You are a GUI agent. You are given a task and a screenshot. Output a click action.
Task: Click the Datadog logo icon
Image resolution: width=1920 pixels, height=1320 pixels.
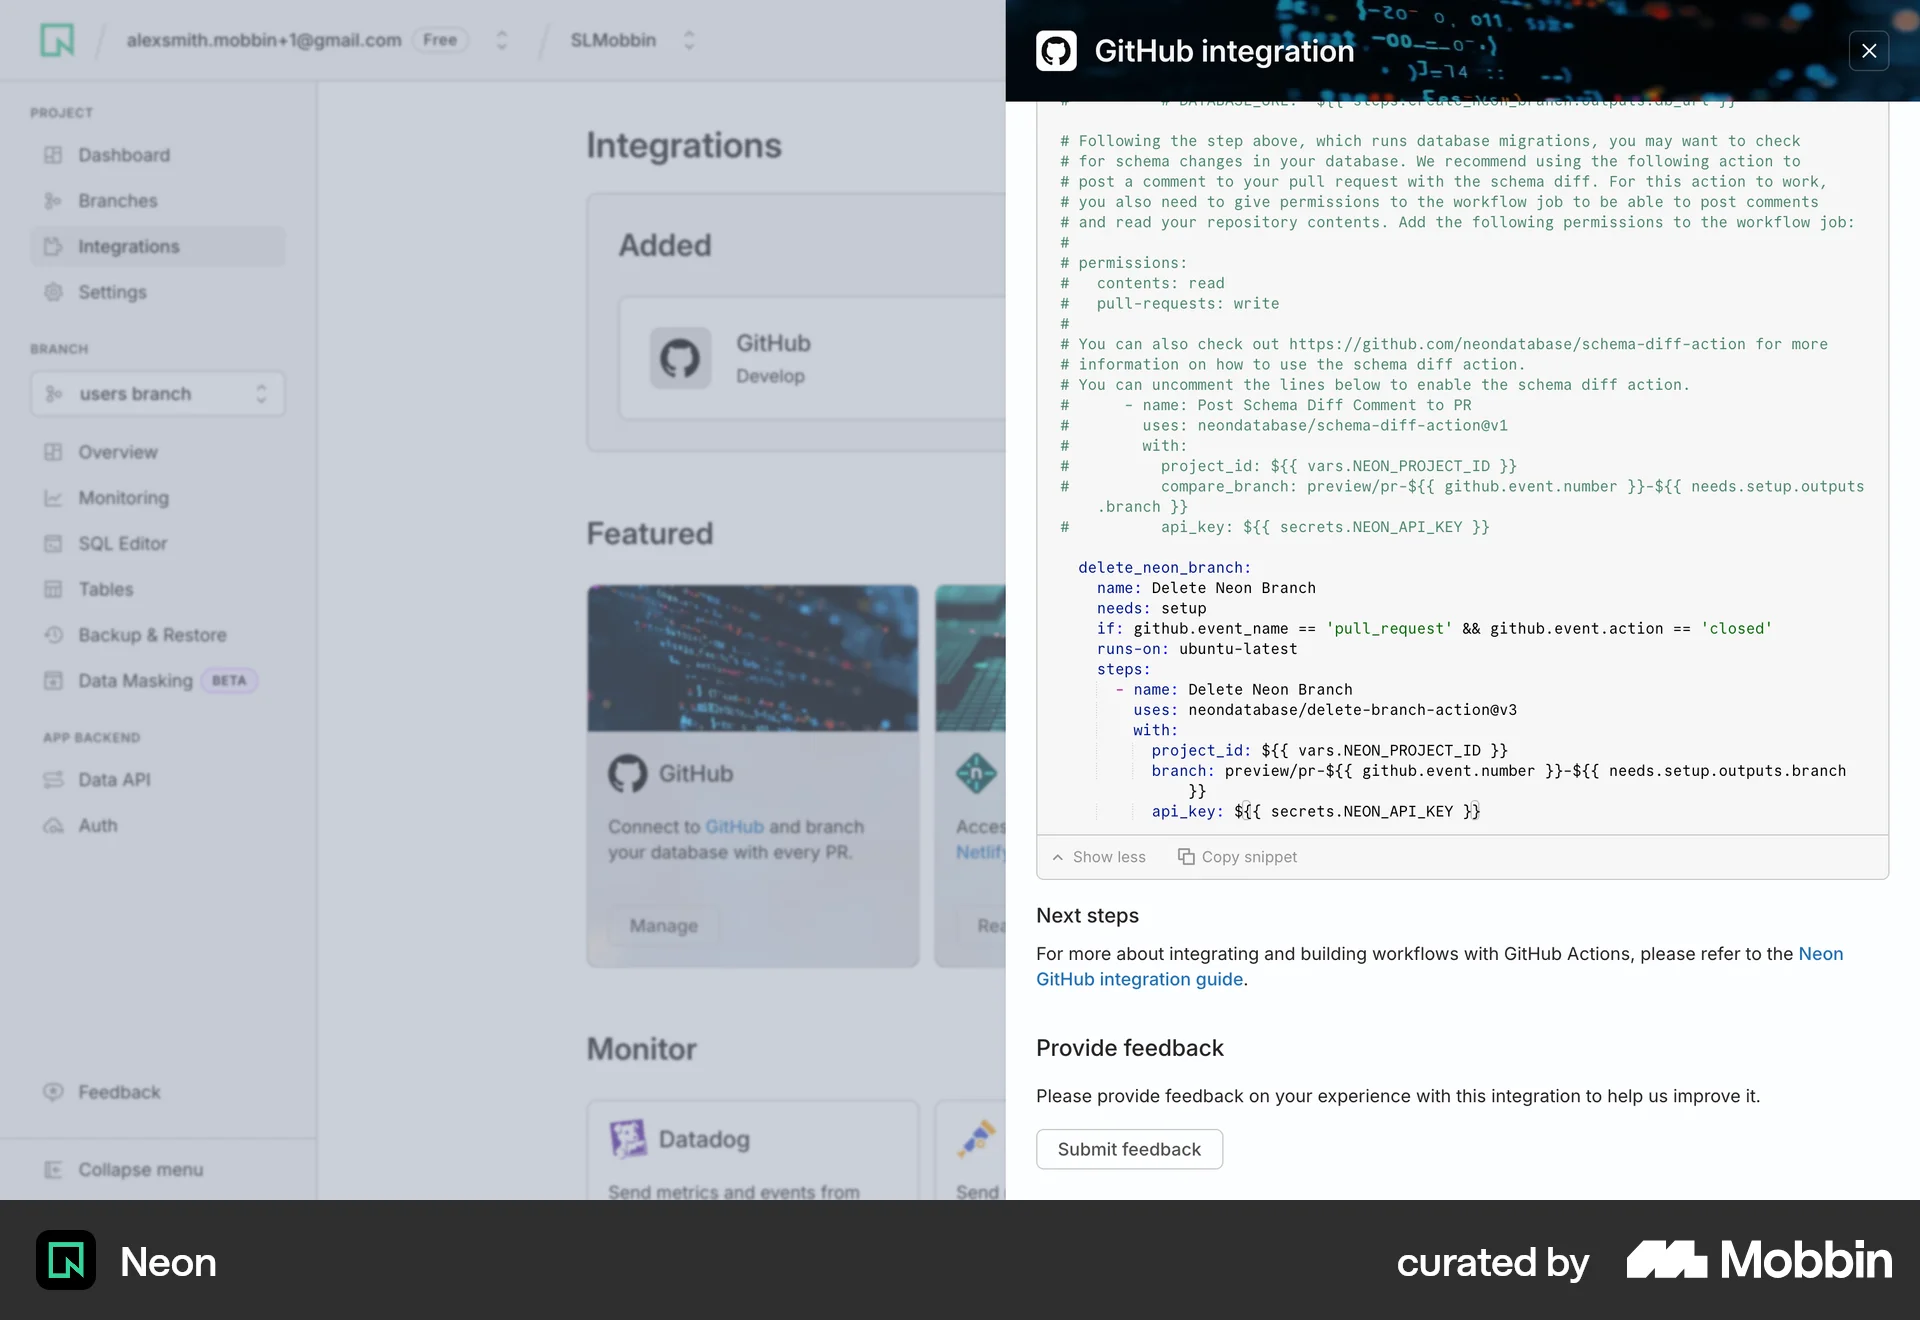point(628,1139)
